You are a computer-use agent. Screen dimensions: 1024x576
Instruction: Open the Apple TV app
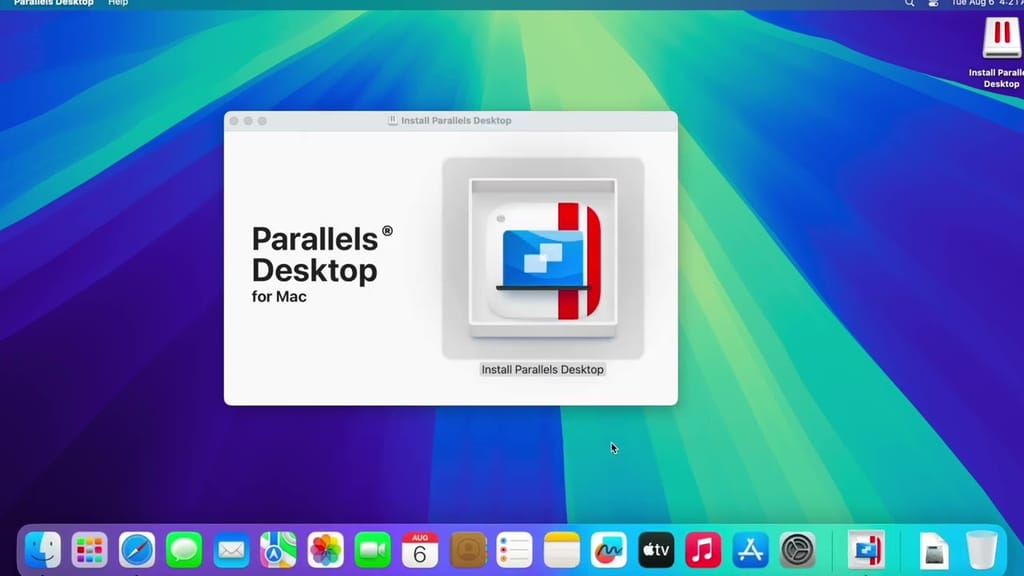[655, 548]
